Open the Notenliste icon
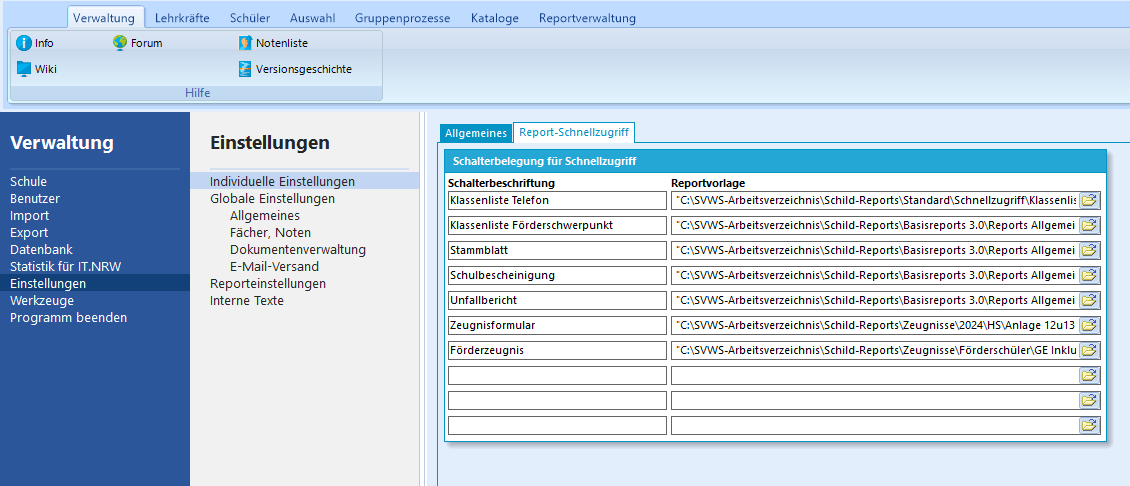 [x=245, y=43]
